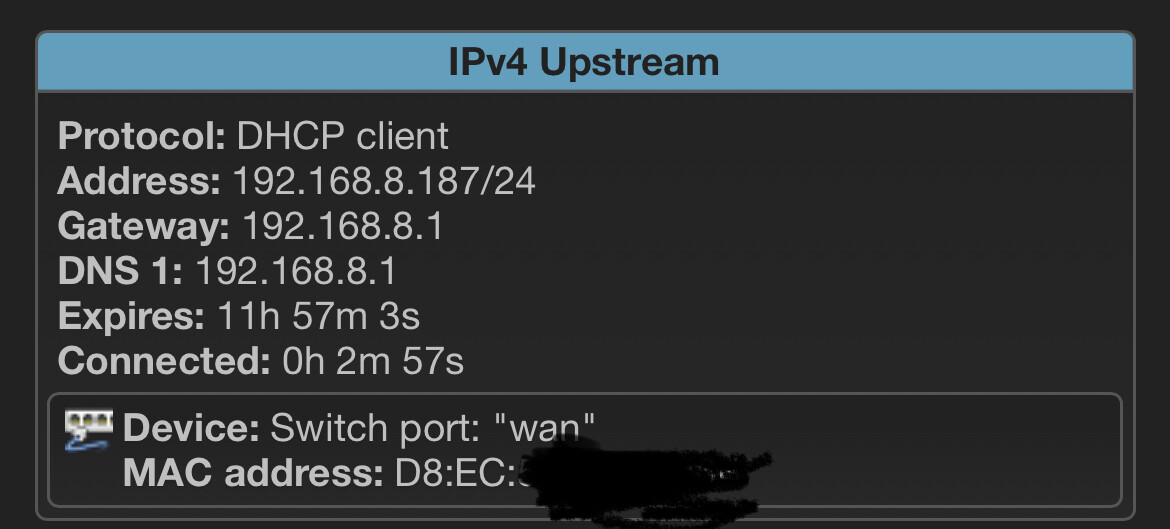Select the Connected label
The image size is (1170, 529).
[164, 360]
